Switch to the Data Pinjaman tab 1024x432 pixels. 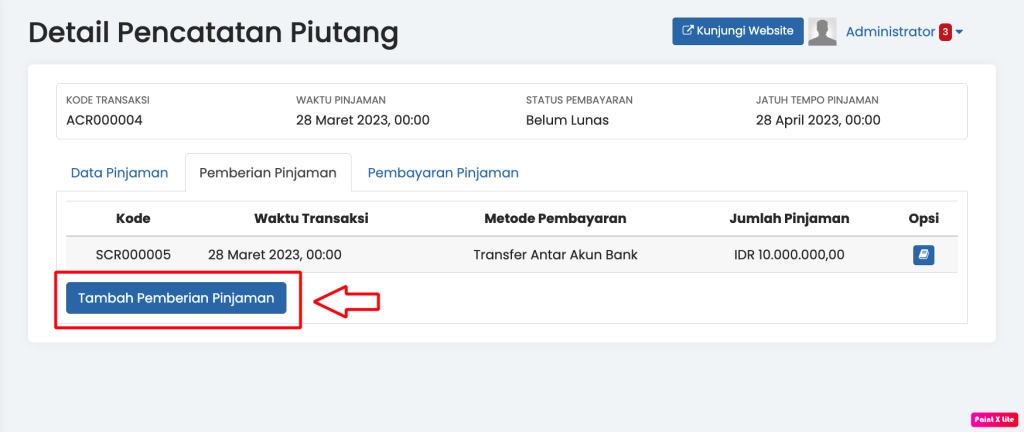(120, 173)
